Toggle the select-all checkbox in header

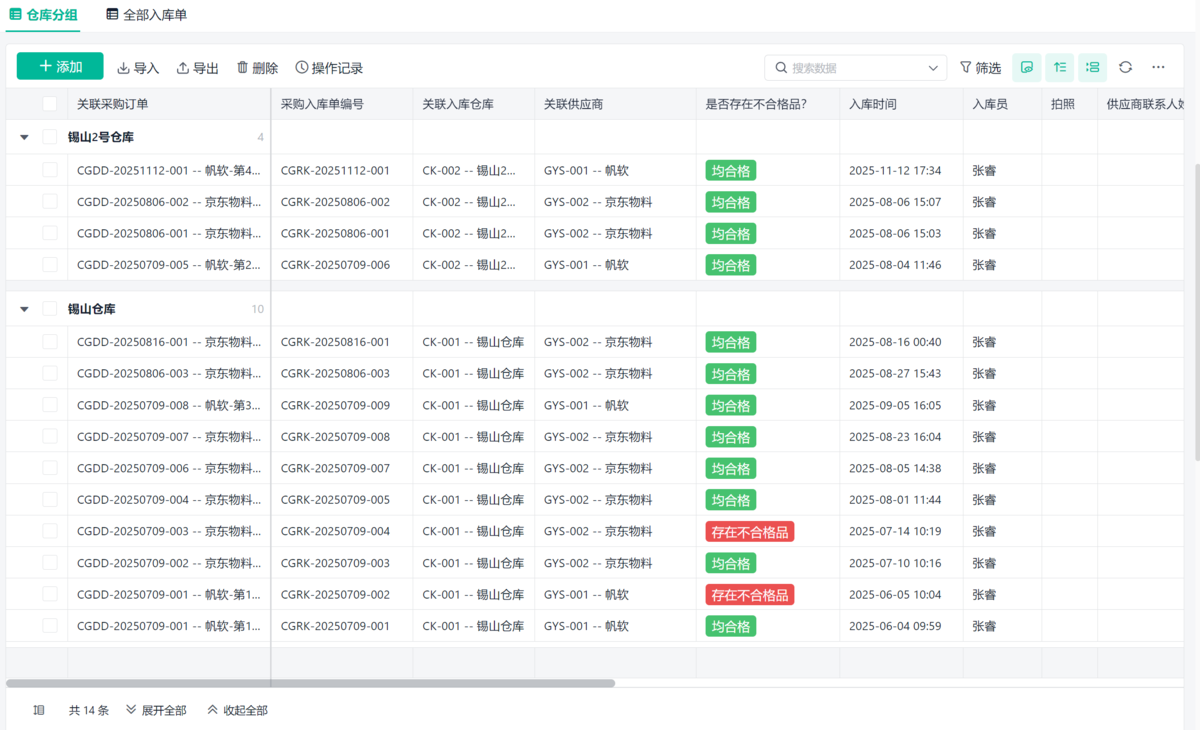[x=50, y=103]
